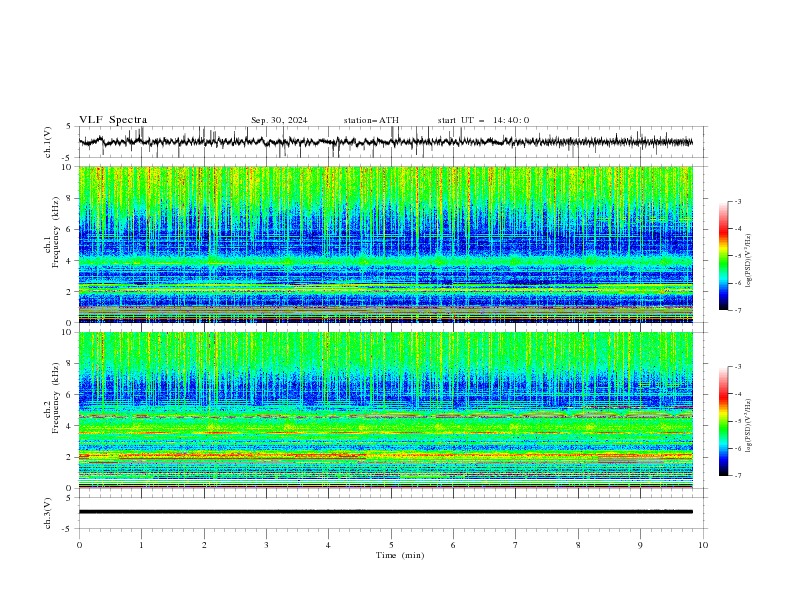The image size is (792, 612).
Task: Click the ch.3 flat voltage trace
Action: point(385,512)
